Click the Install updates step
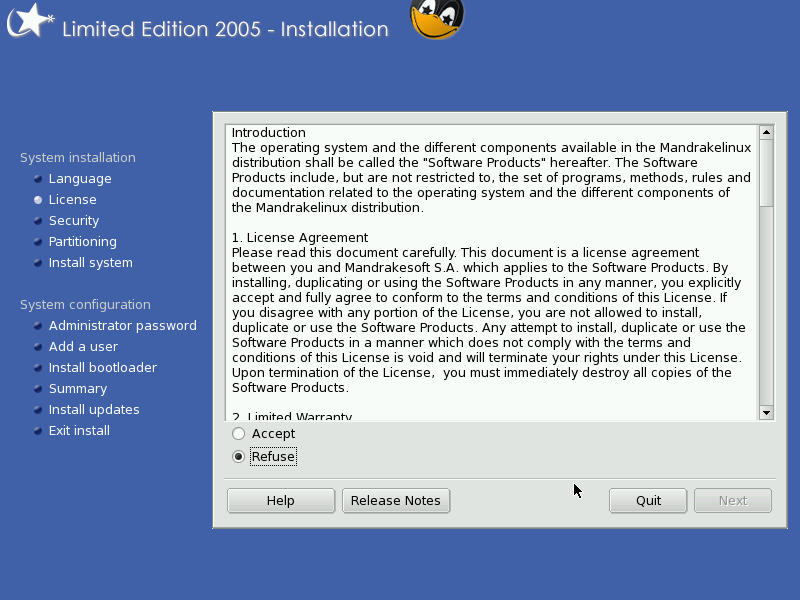The image size is (800, 600). tap(94, 409)
